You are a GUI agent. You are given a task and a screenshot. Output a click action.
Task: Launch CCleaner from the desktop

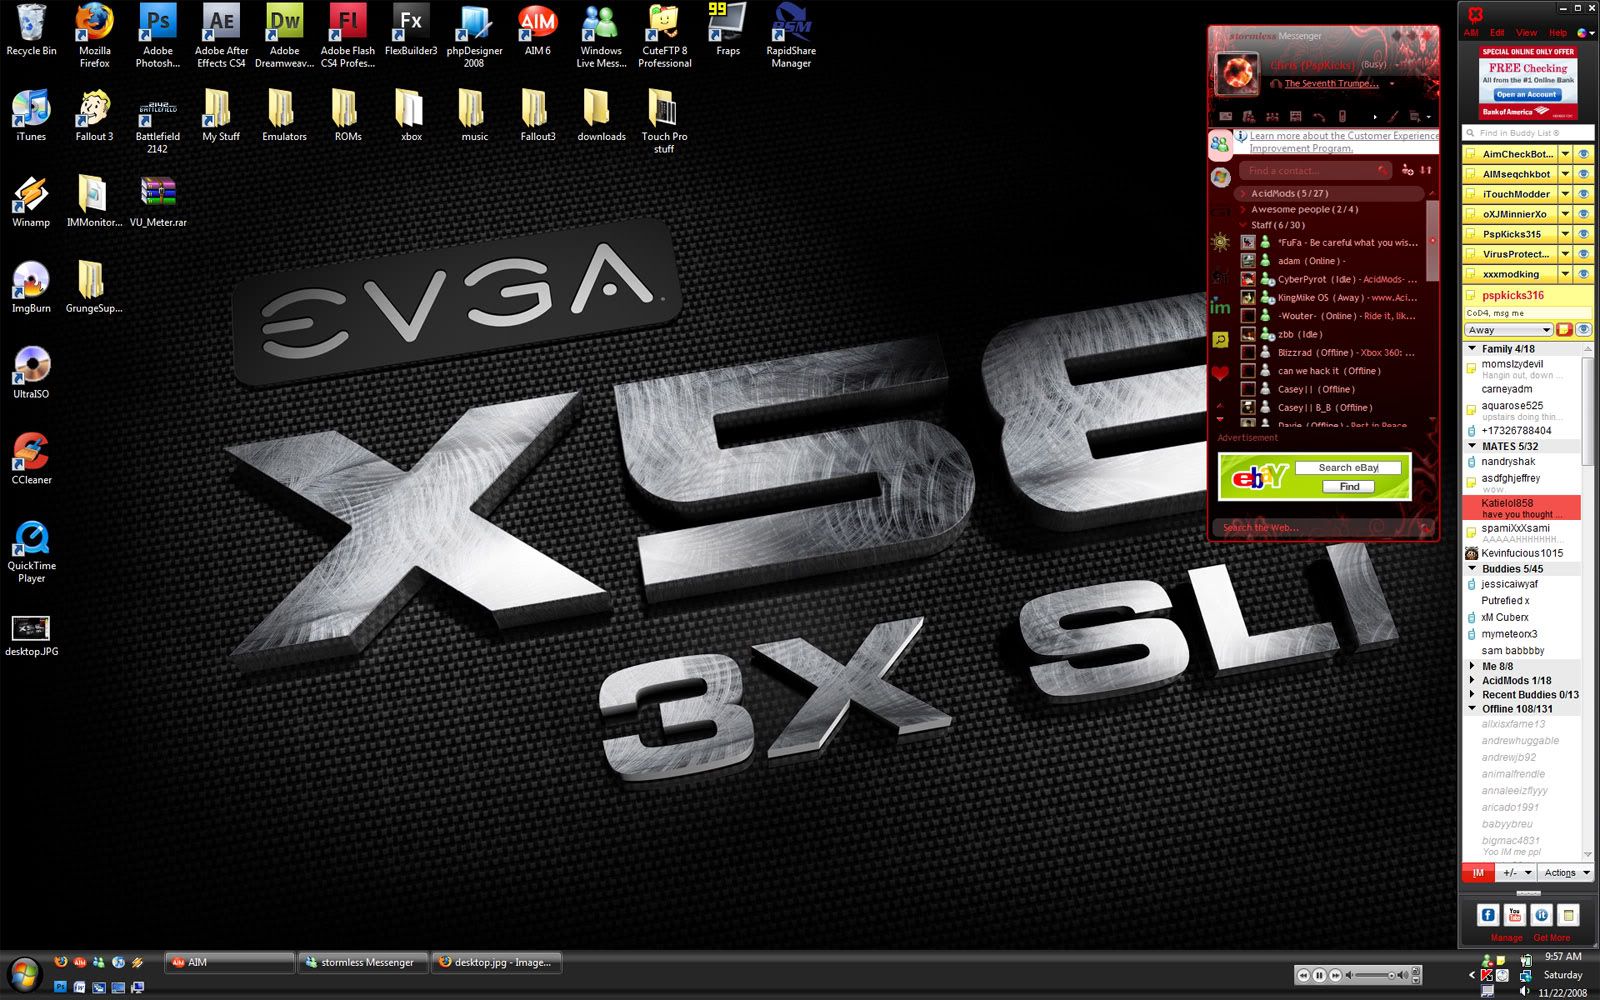(31, 459)
